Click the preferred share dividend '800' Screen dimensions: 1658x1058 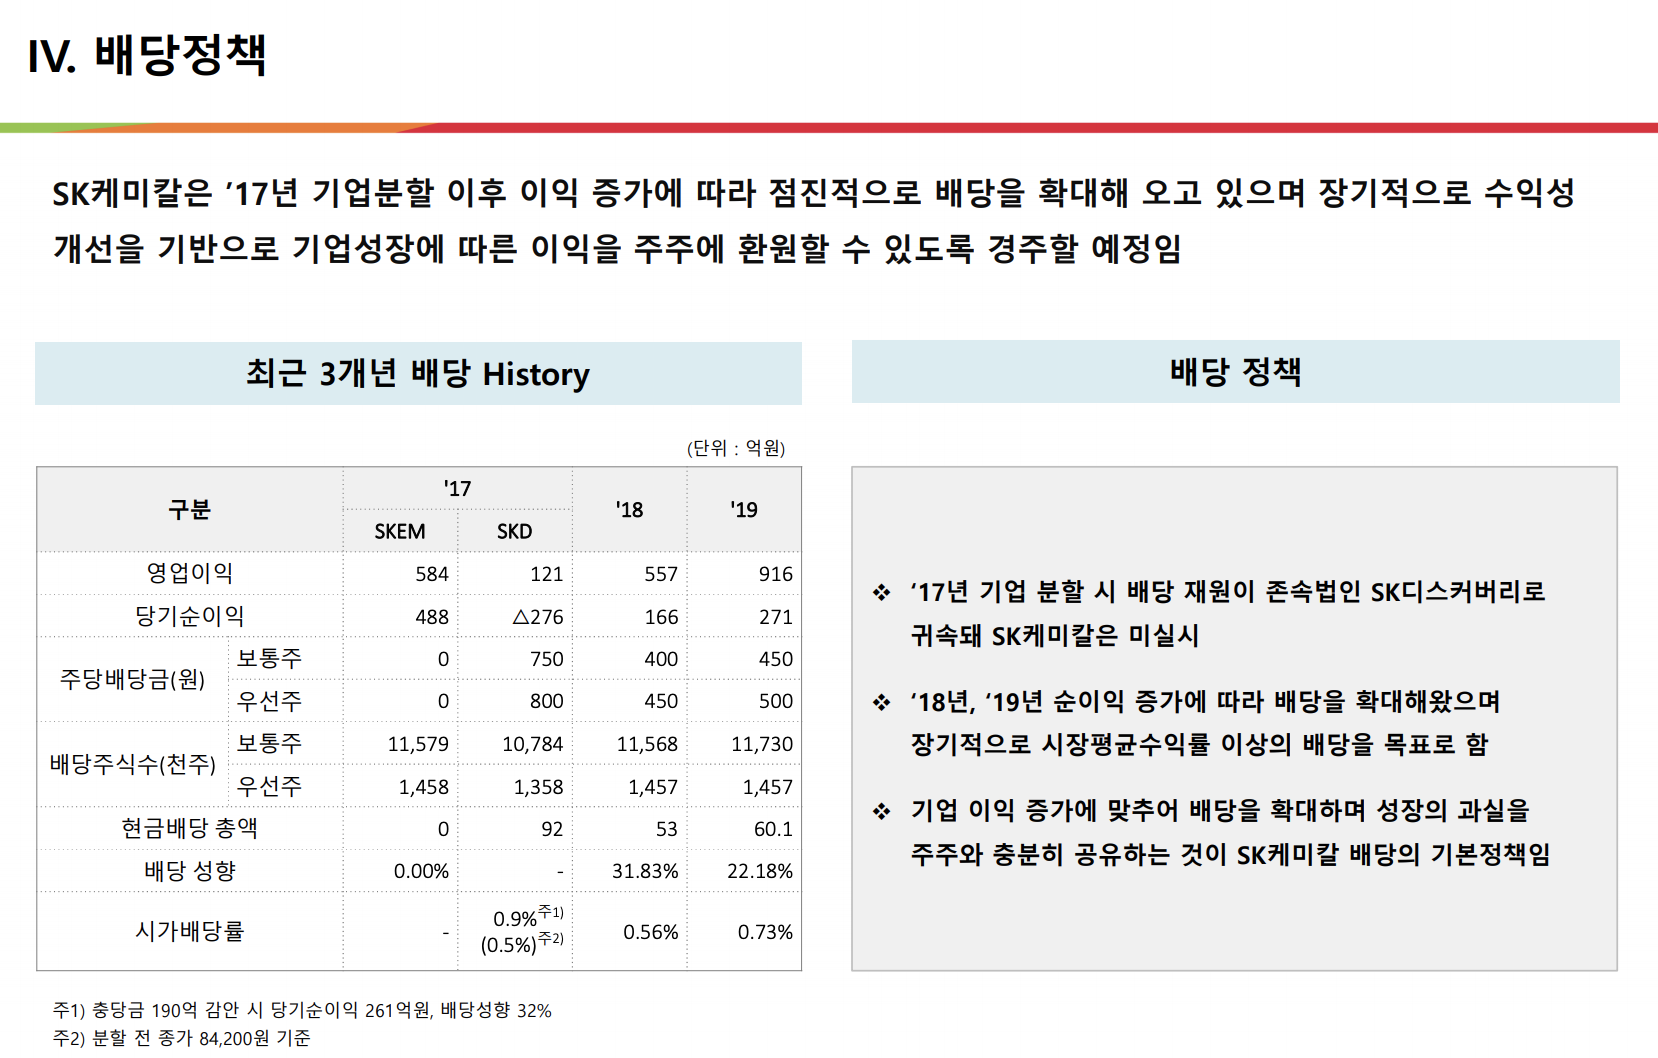tap(547, 701)
